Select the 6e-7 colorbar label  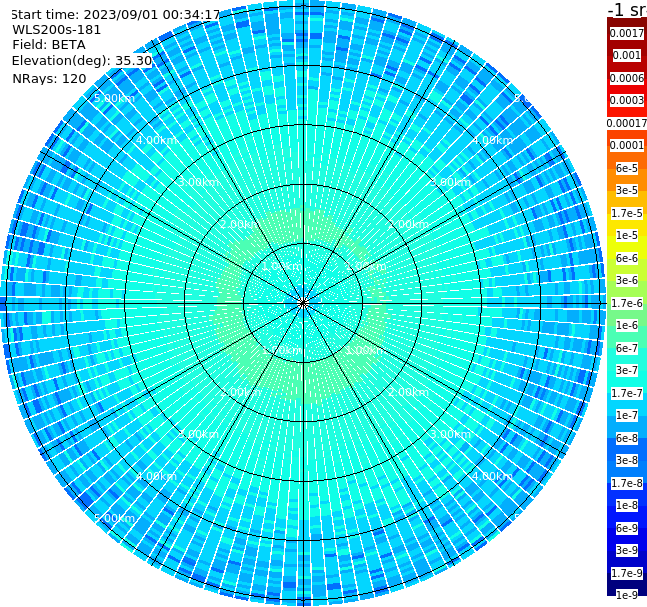tap(627, 348)
